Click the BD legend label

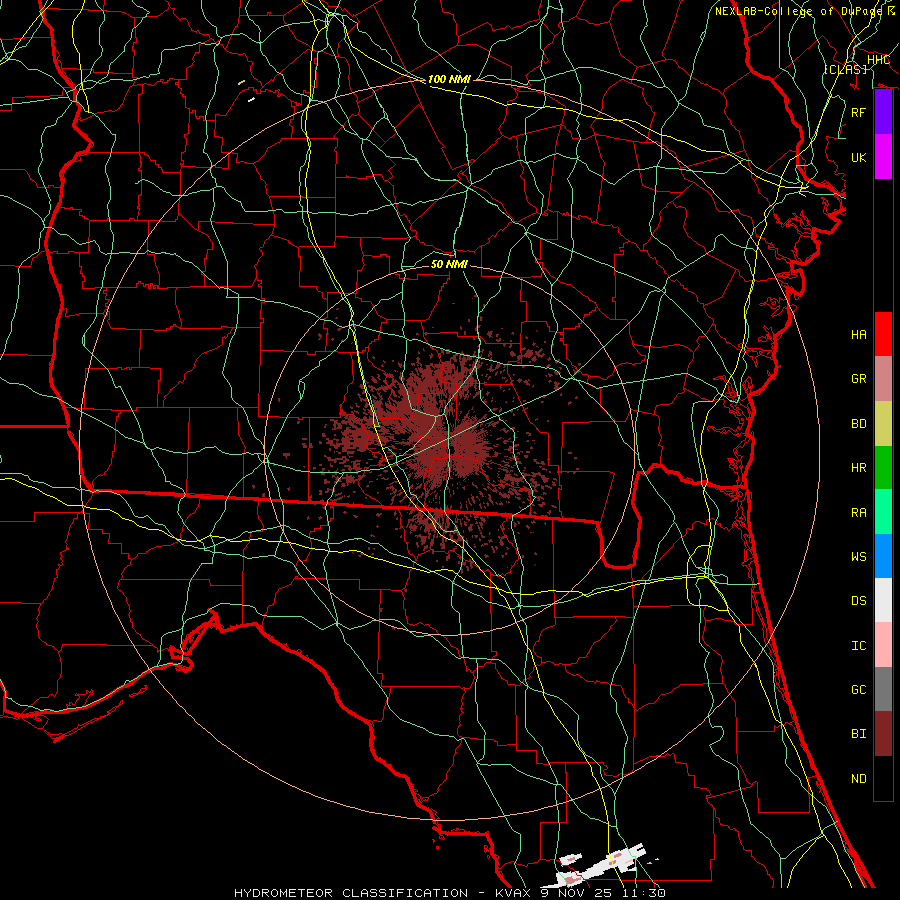coord(859,424)
